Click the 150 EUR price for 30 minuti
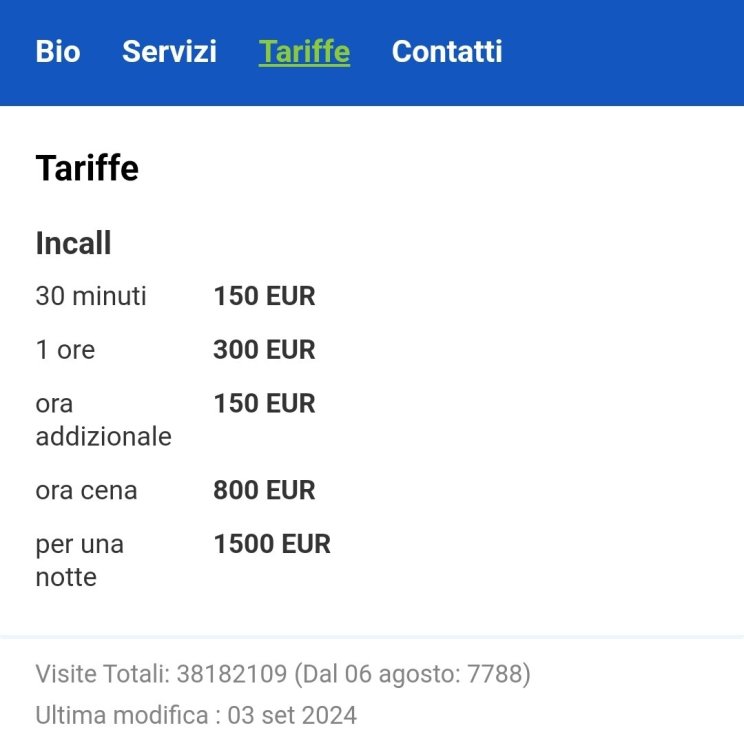Image resolution: width=744 pixels, height=750 pixels. pyautogui.click(x=264, y=297)
